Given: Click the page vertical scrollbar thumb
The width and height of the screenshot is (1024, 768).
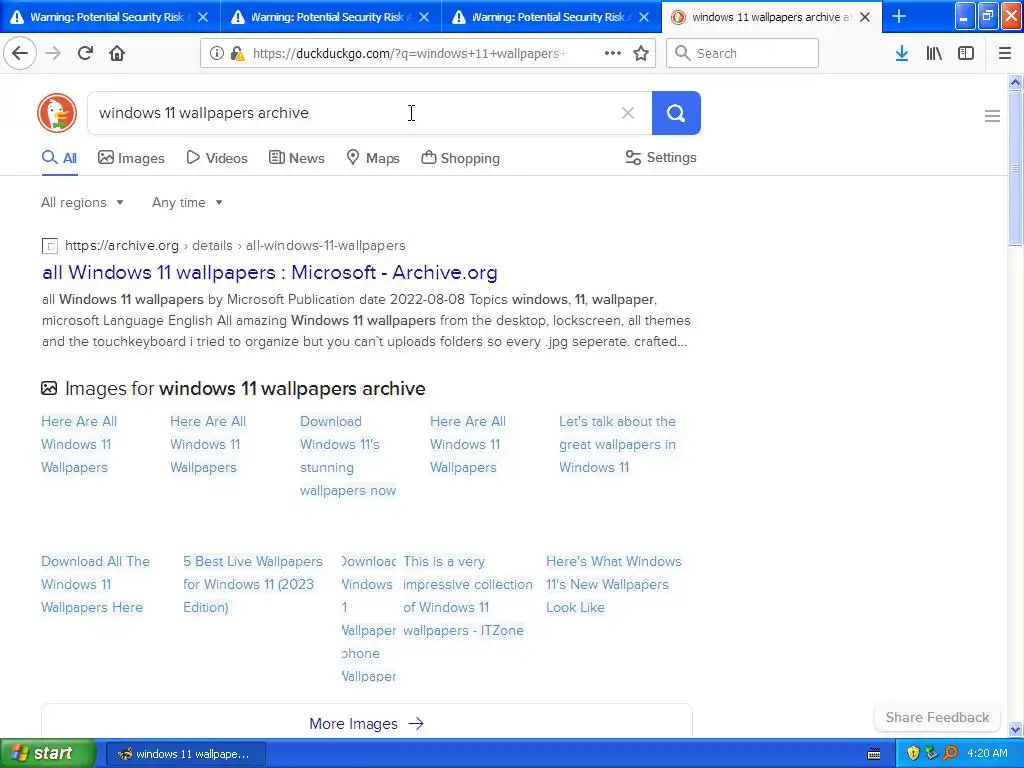Looking at the screenshot, I should coord(1015,168).
